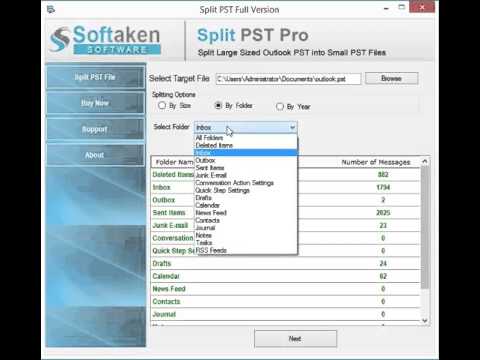Open the Support sidebar button

point(95,129)
